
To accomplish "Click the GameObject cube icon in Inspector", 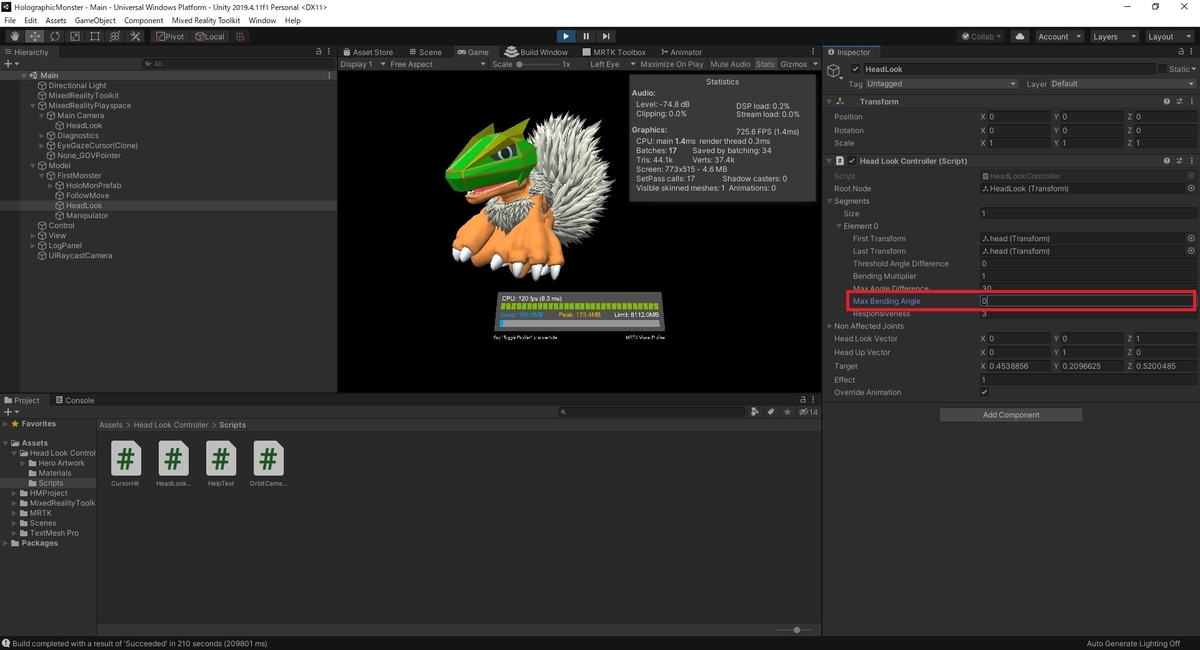I will point(835,72).
